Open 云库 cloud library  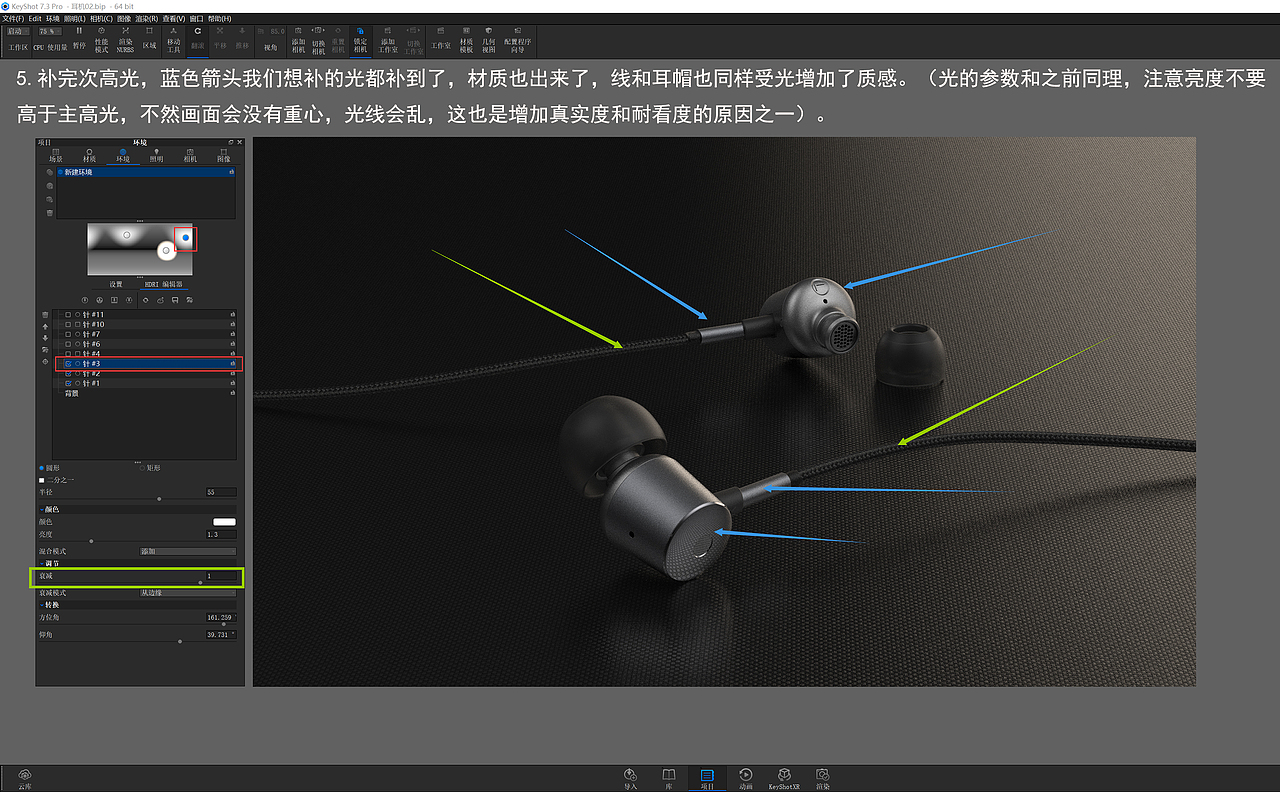click(x=24, y=778)
